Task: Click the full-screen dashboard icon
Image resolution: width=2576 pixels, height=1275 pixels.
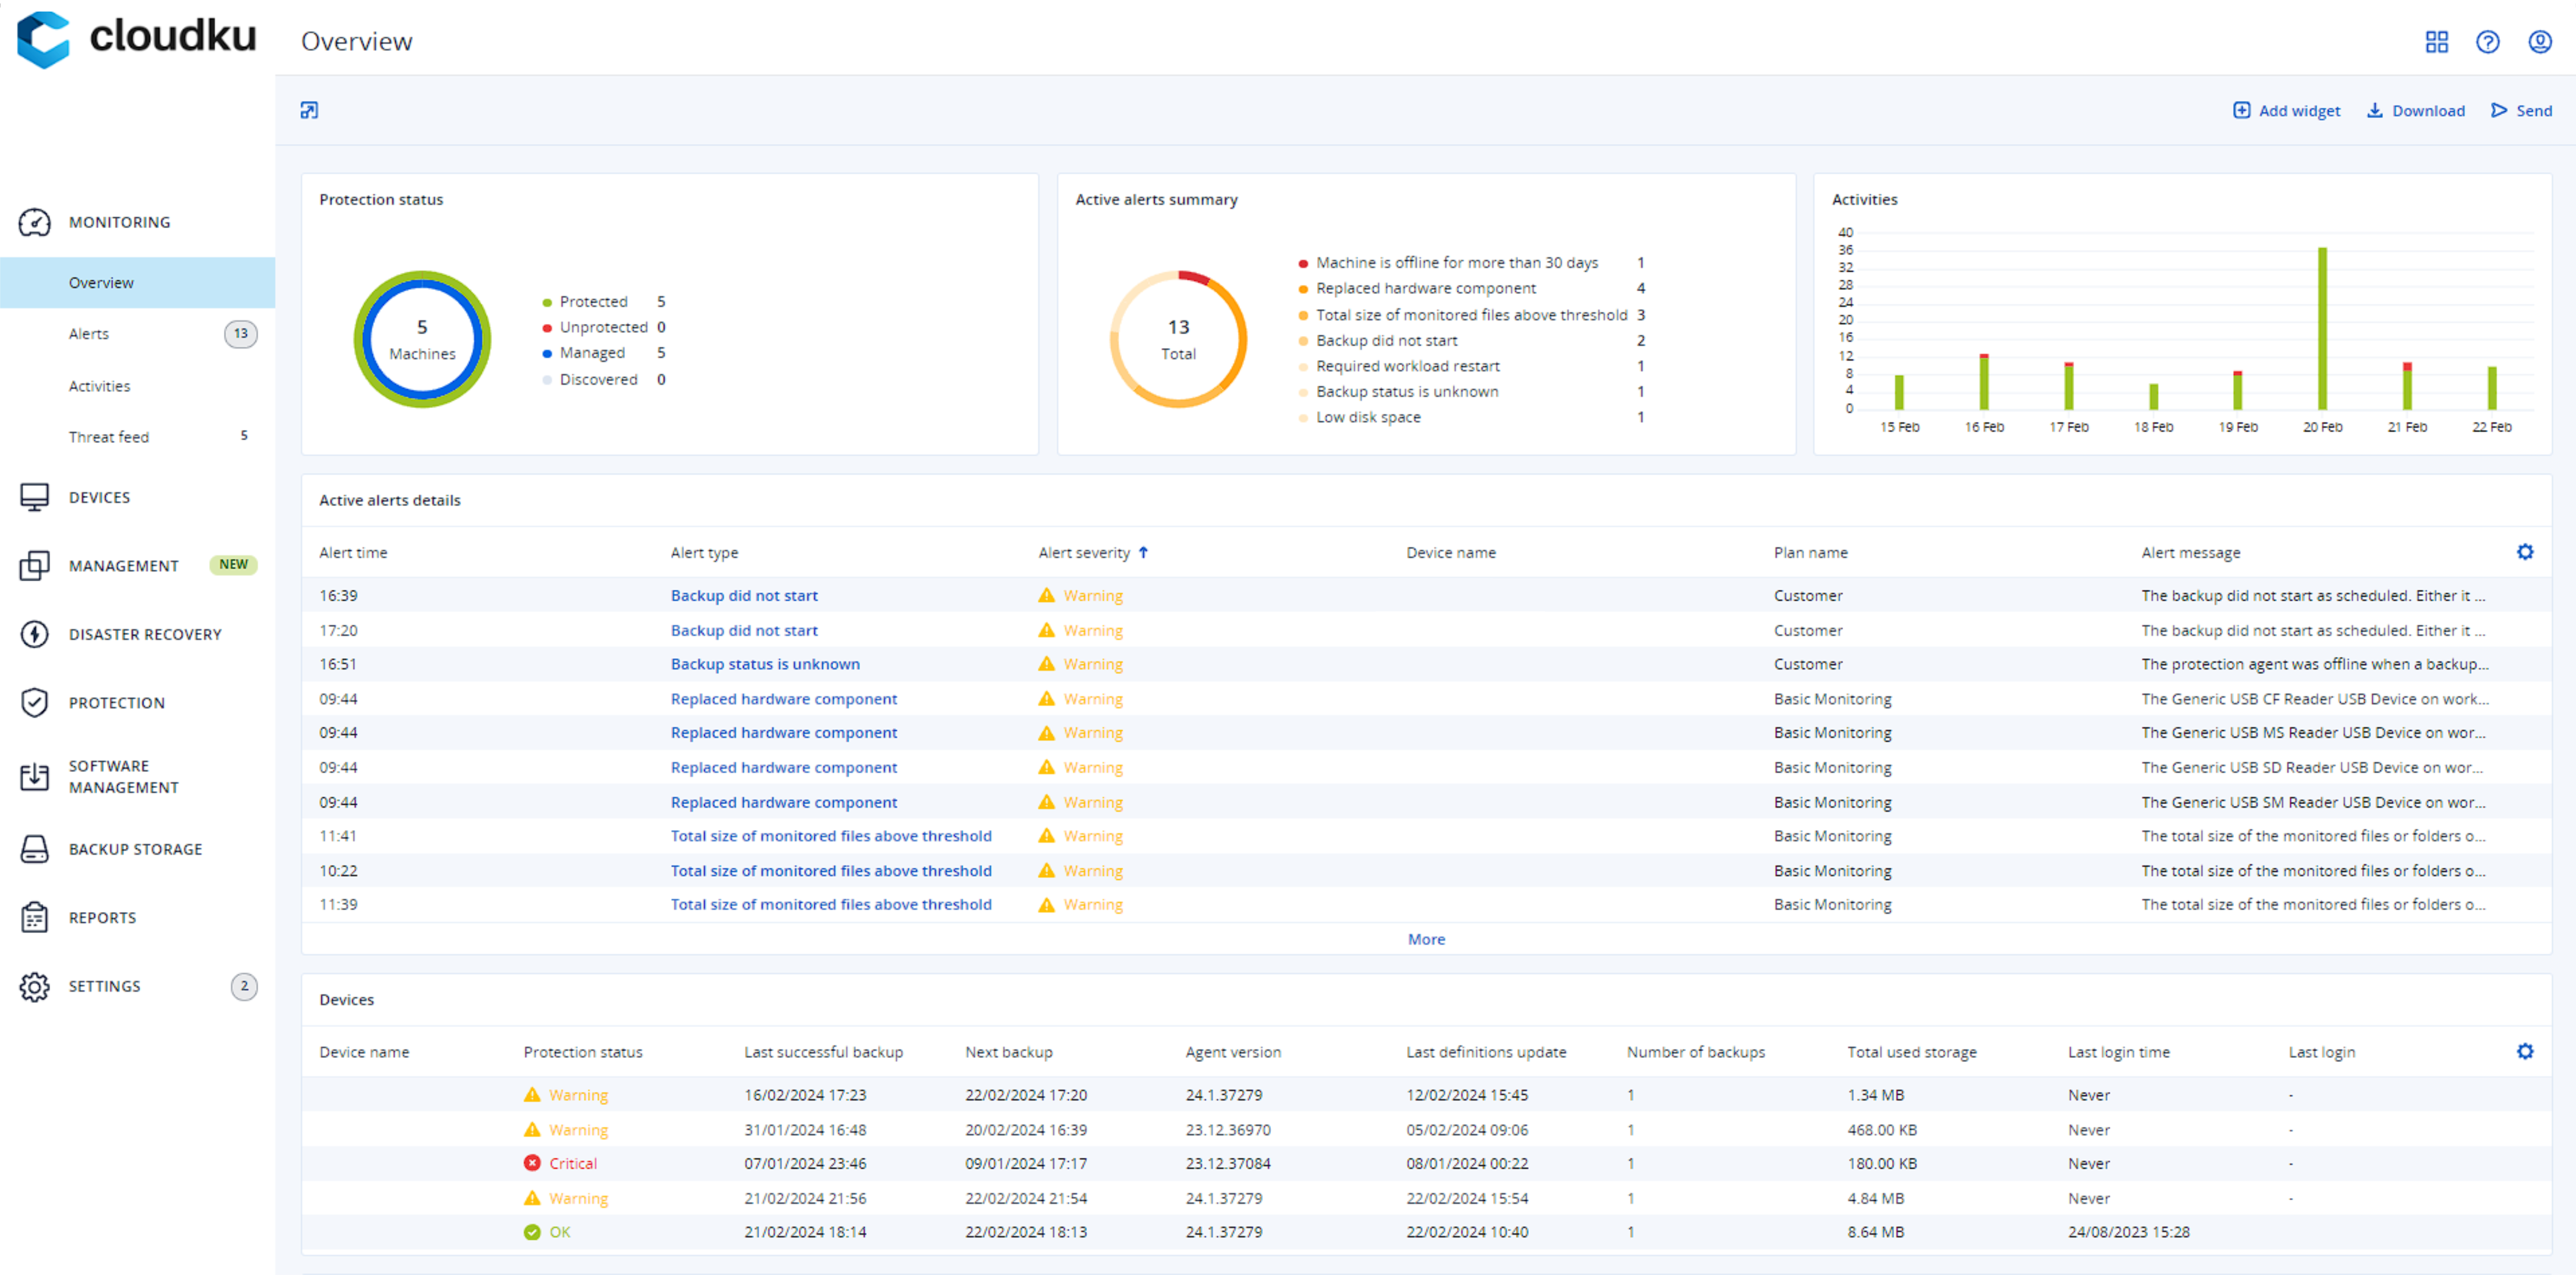Action: click(309, 110)
